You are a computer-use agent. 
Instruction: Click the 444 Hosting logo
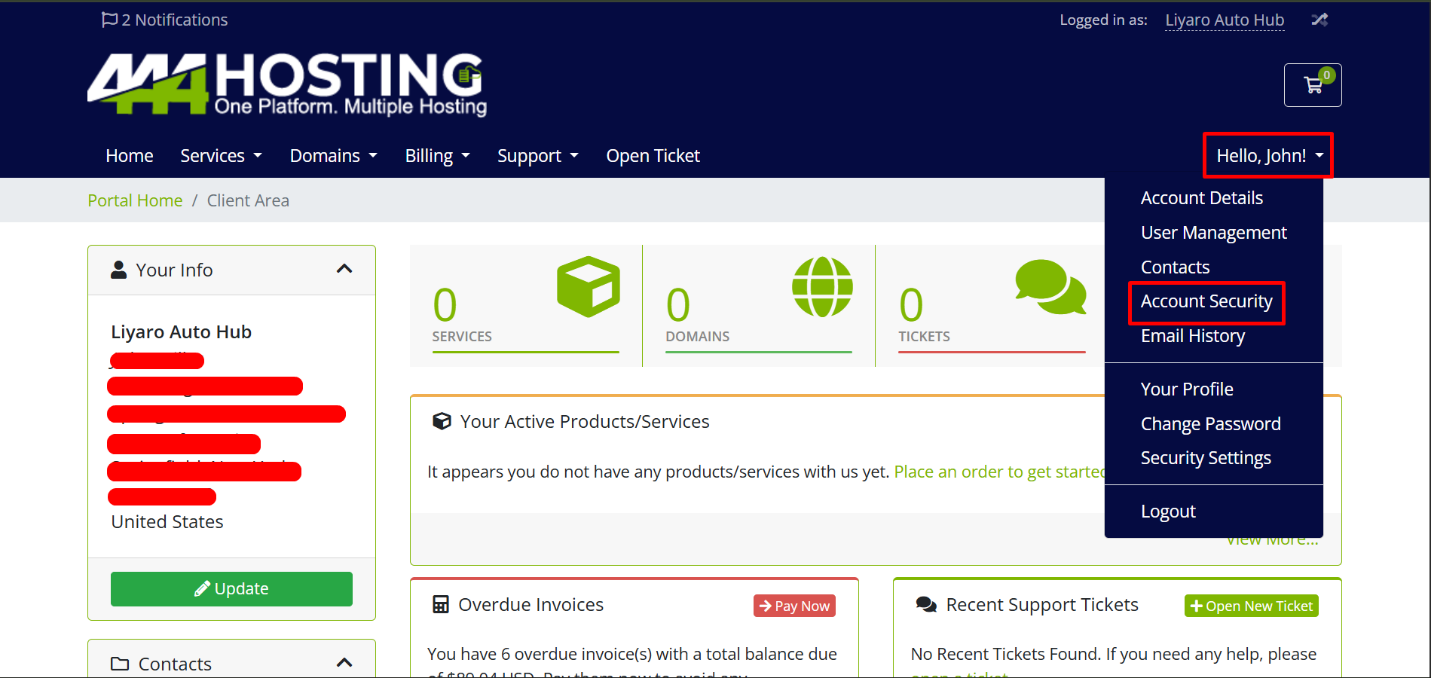pyautogui.click(x=287, y=84)
